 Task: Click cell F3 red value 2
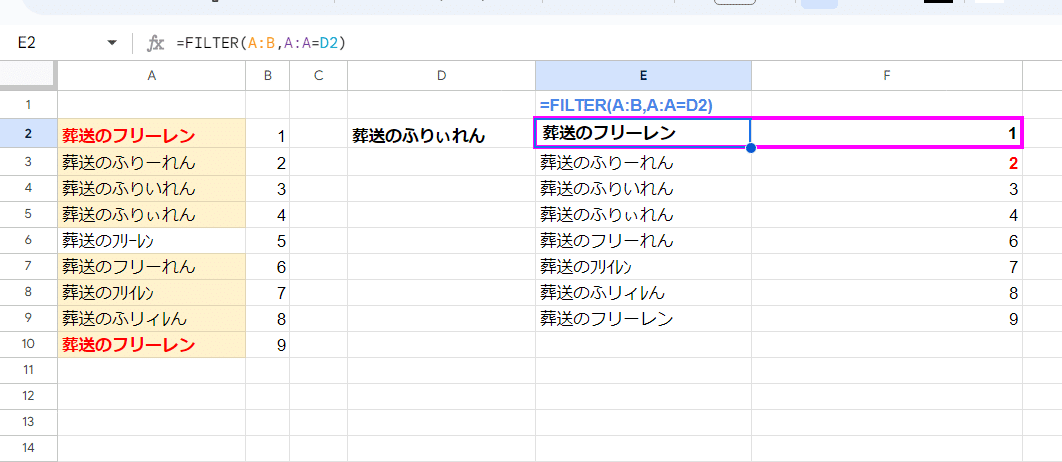pyautogui.click(x=887, y=162)
